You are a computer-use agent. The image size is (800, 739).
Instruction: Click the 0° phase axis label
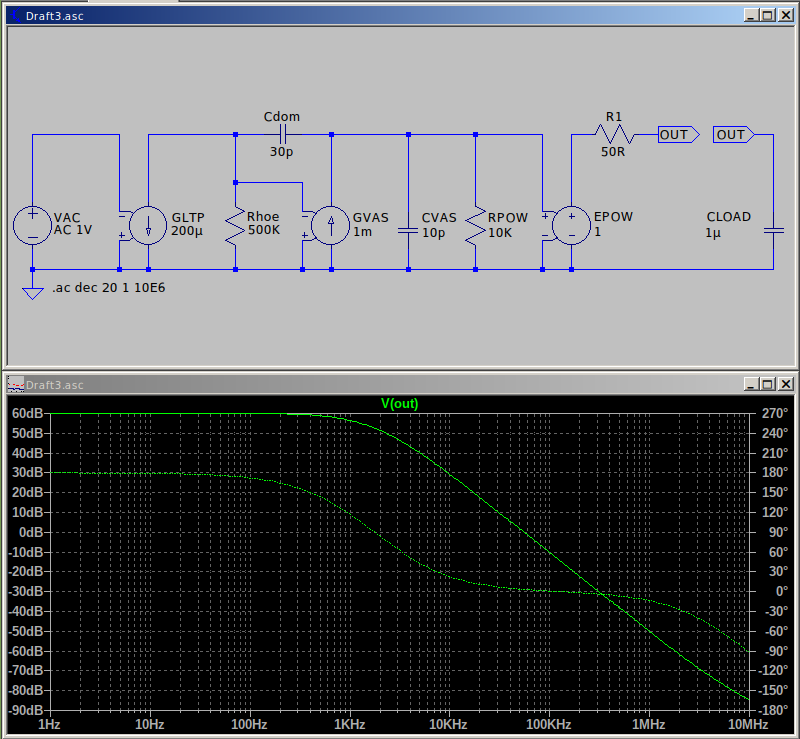point(782,592)
